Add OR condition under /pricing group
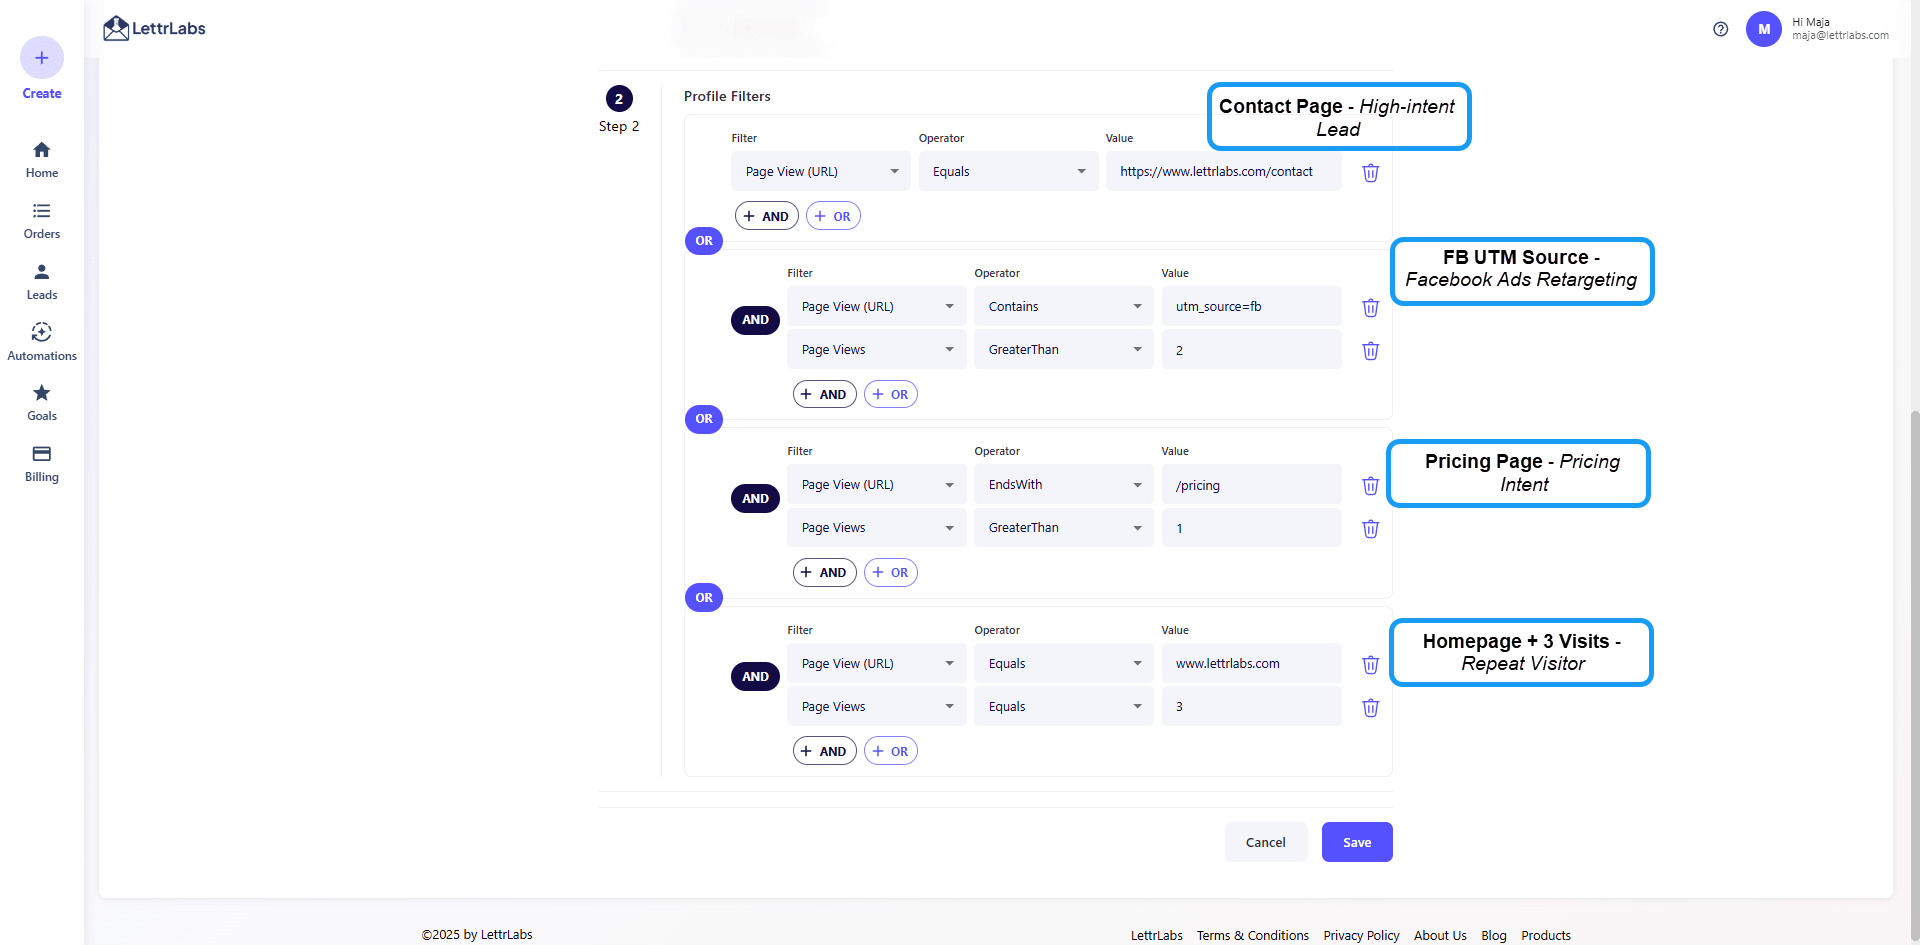Image resolution: width=1920 pixels, height=945 pixels. [x=891, y=572]
